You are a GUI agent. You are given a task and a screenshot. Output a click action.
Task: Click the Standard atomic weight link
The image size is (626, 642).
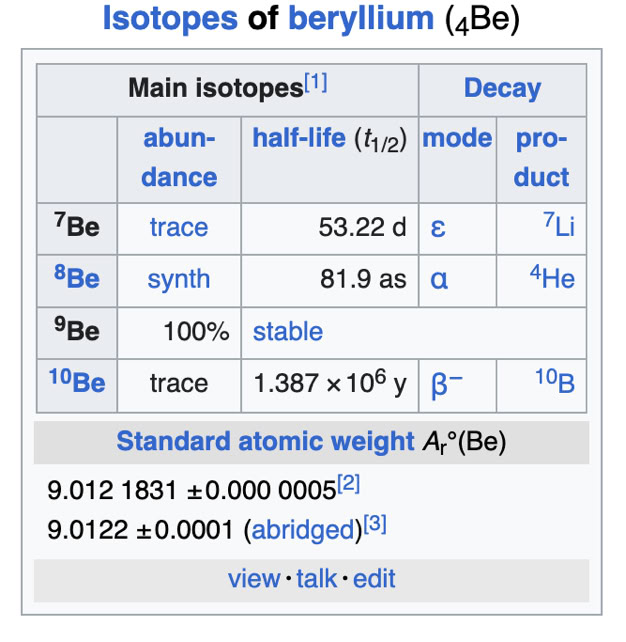click(264, 441)
